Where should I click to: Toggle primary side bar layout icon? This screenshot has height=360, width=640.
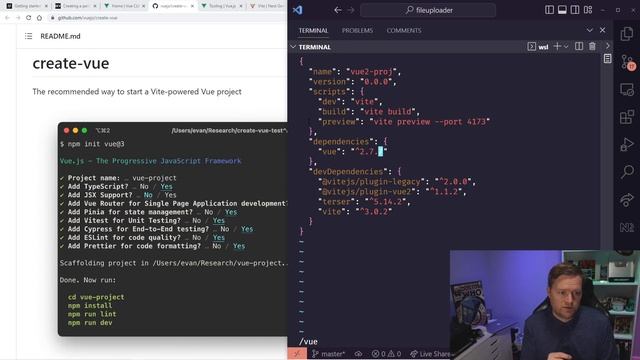point(549,10)
